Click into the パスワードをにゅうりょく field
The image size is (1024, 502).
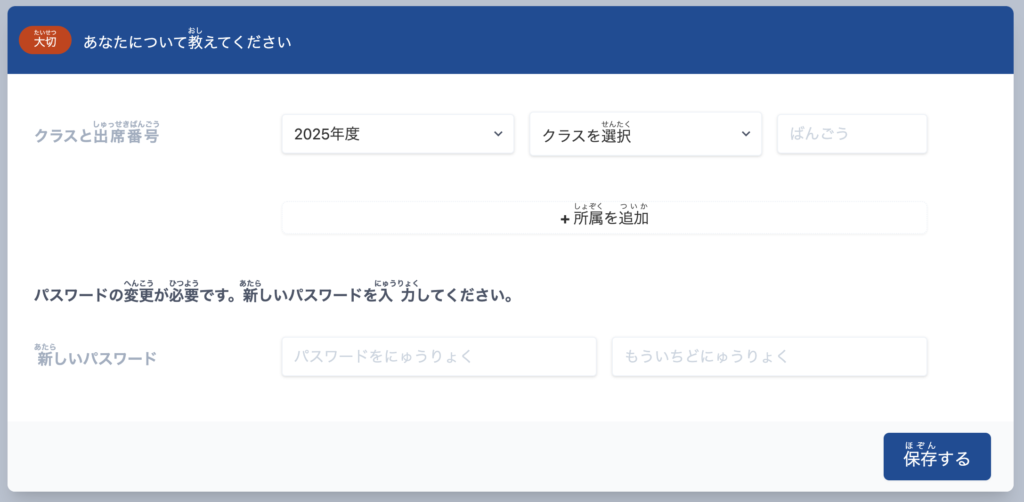[x=439, y=356]
